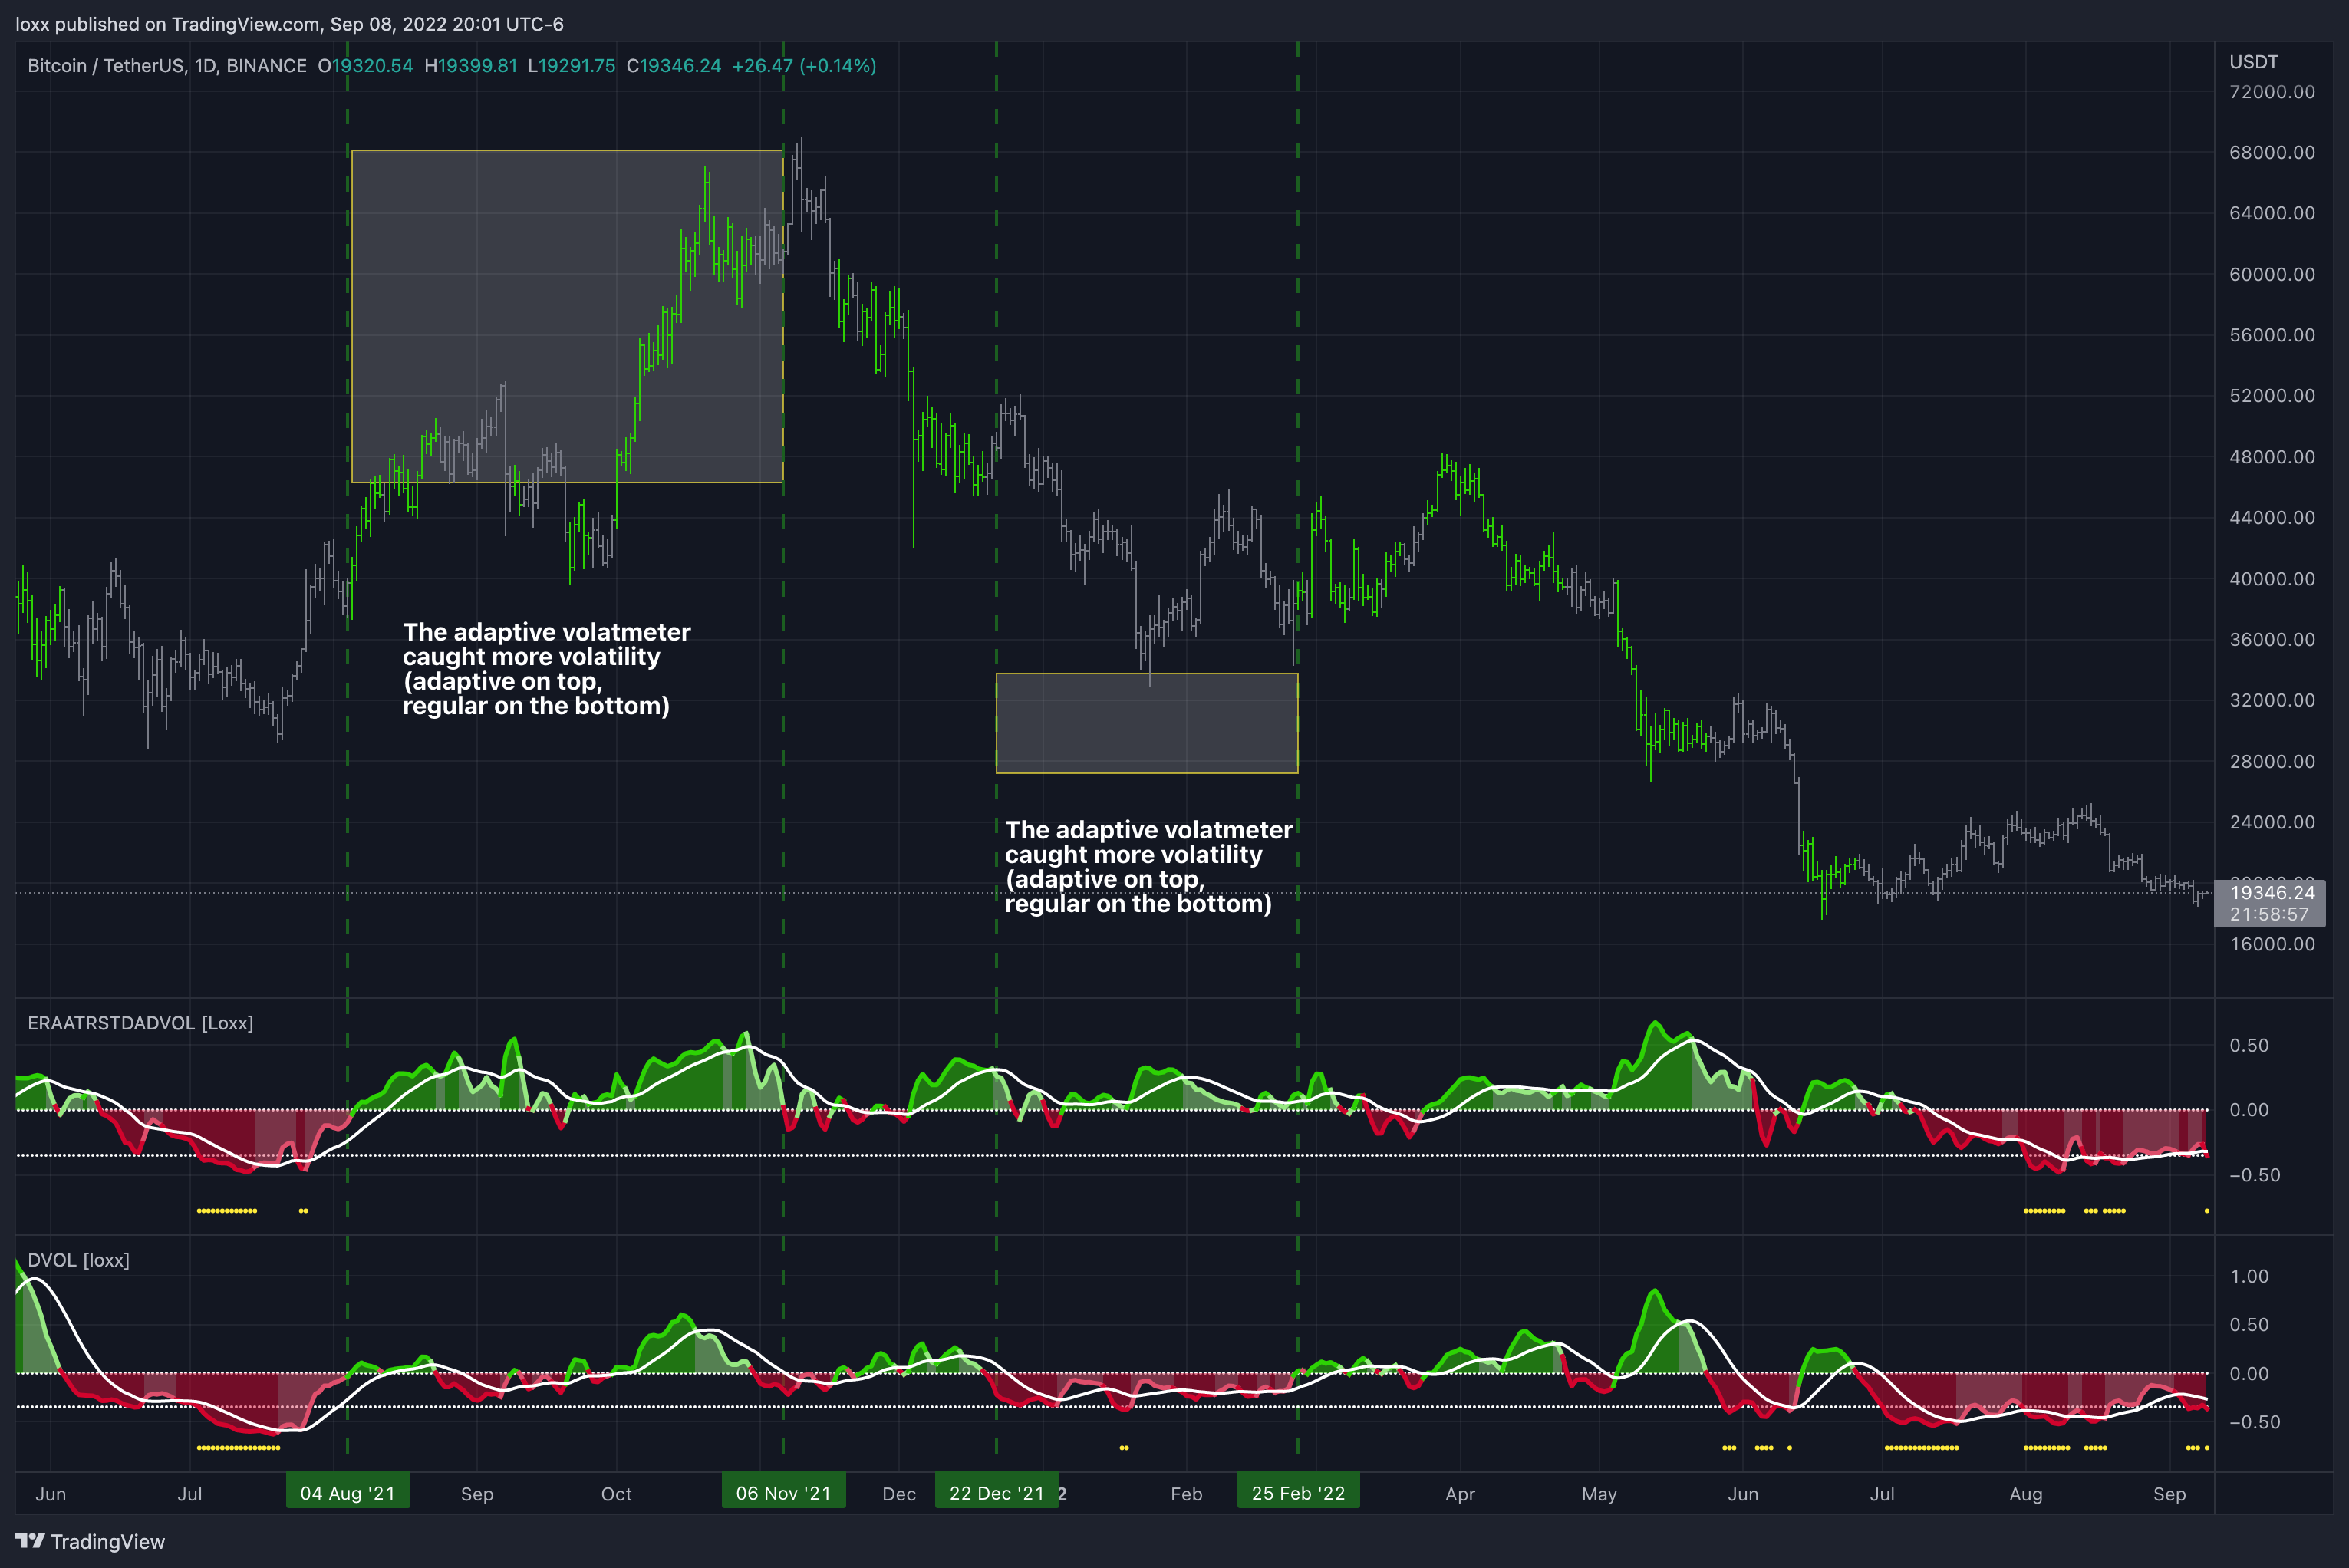Open the DVOL [loxx] indicator legend
Viewport: 2349px width, 1568px height.
pos(78,1260)
